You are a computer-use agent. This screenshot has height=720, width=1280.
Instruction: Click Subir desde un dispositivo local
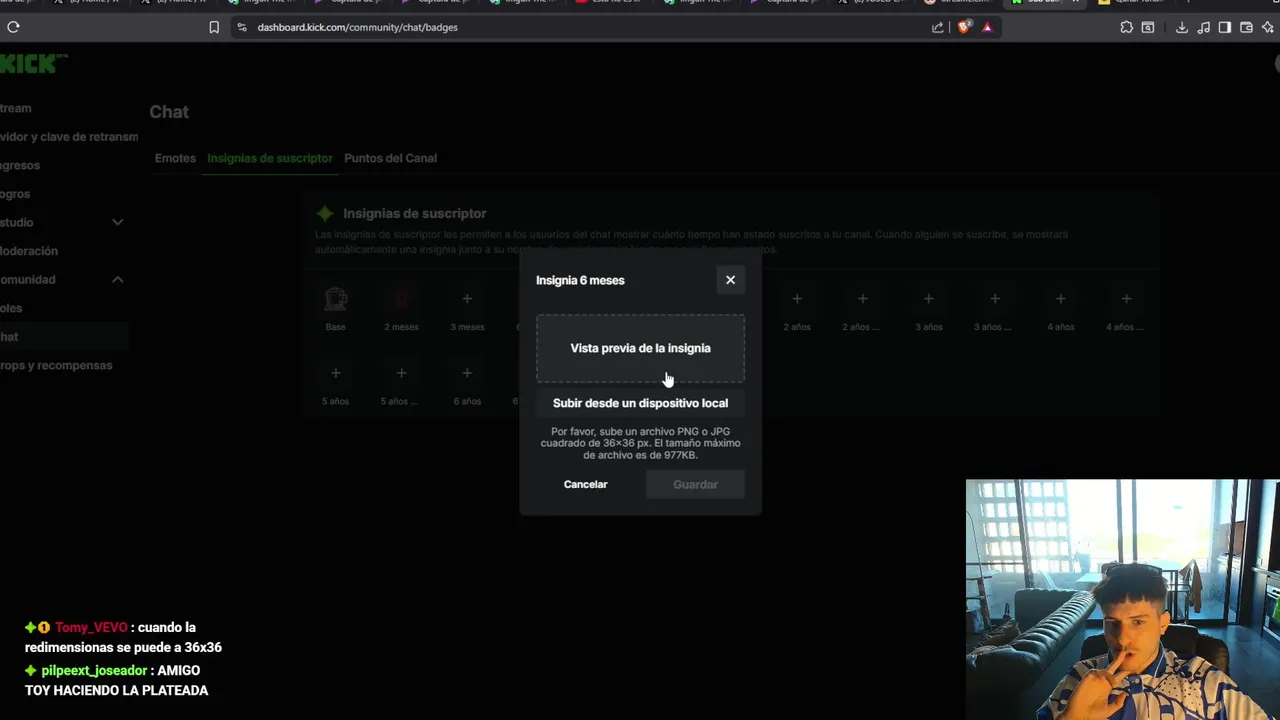tap(640, 403)
